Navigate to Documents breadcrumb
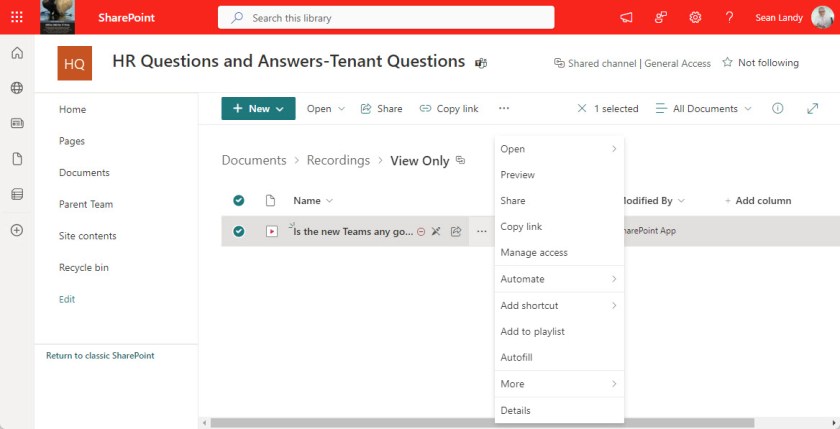Screen dimensions: 840x429 tap(254, 161)
